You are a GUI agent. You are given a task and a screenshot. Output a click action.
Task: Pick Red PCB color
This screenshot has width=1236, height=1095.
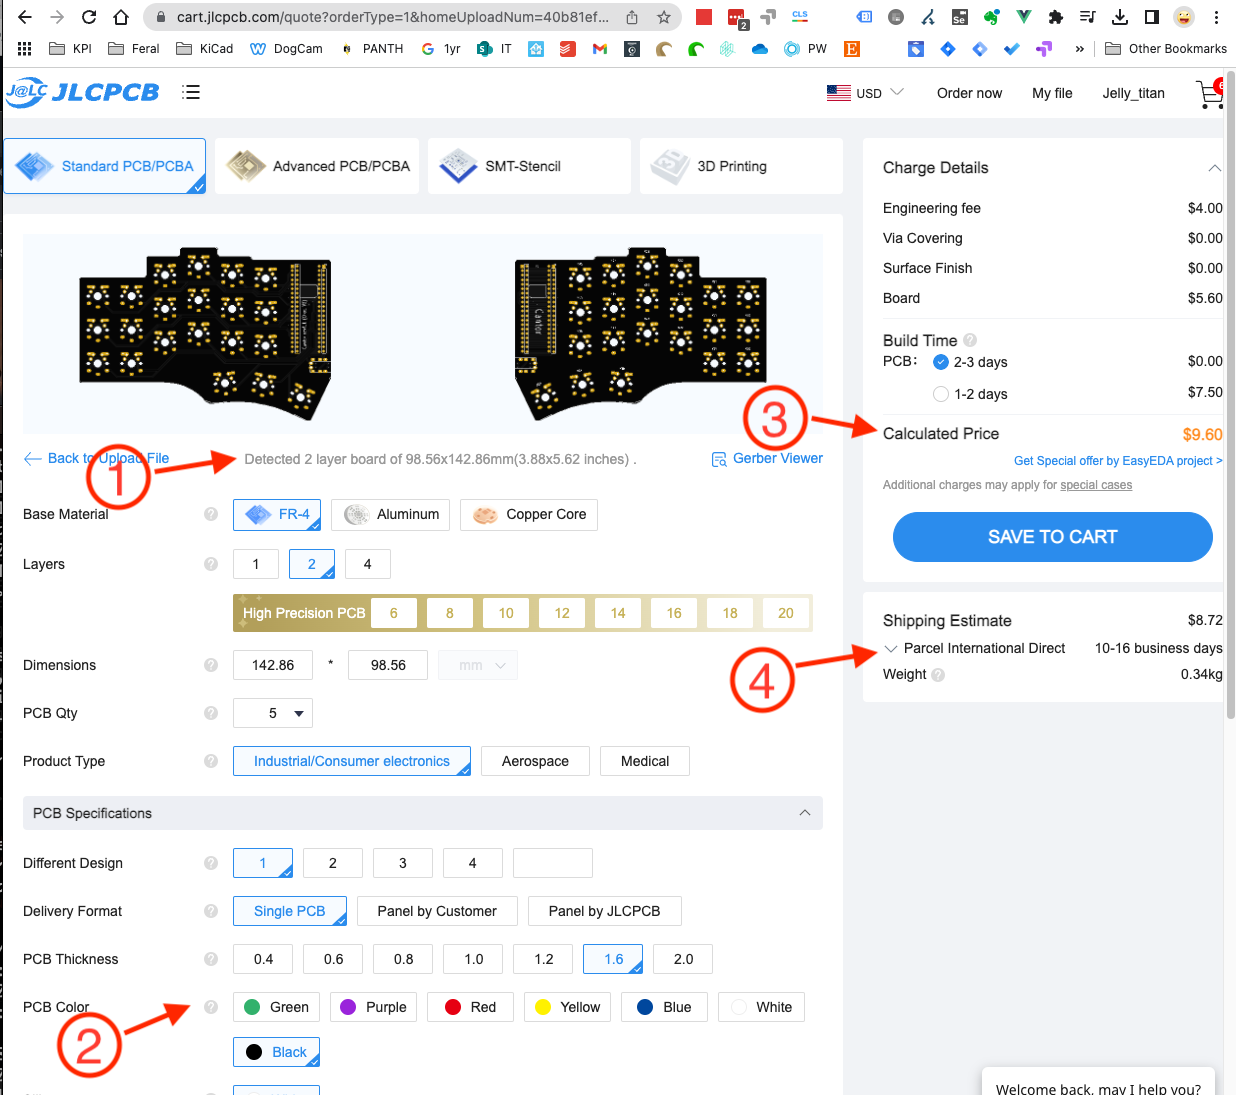[470, 1007]
